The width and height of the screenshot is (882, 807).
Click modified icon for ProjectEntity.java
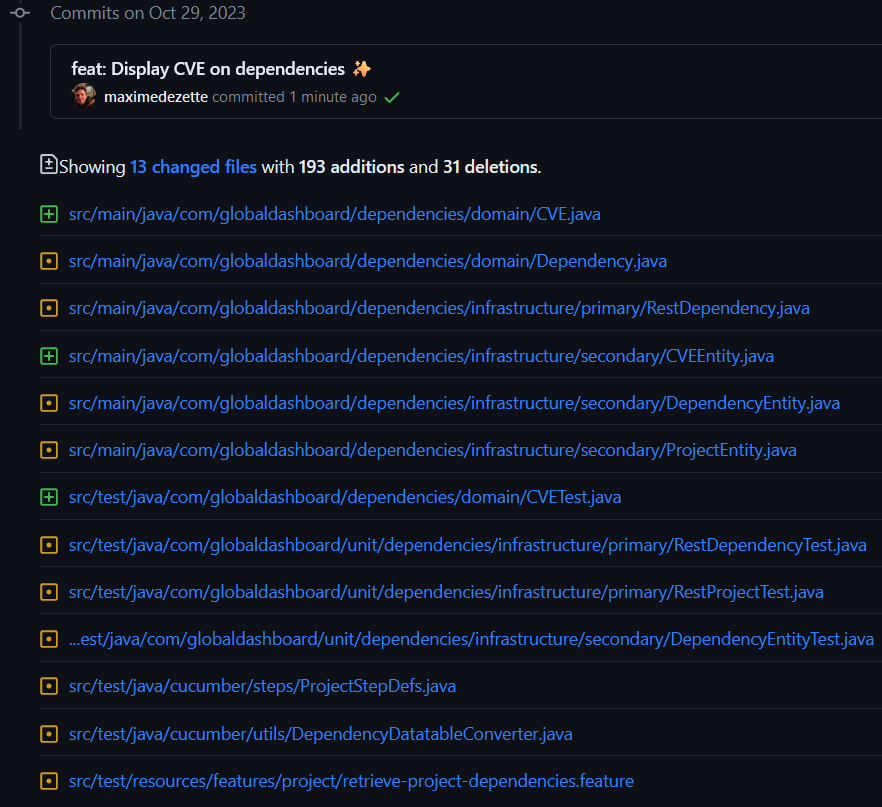point(49,450)
